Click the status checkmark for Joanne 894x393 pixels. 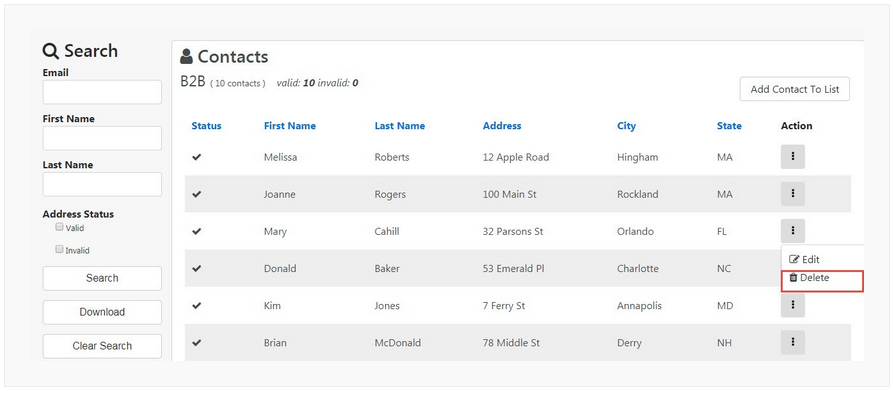(197, 194)
